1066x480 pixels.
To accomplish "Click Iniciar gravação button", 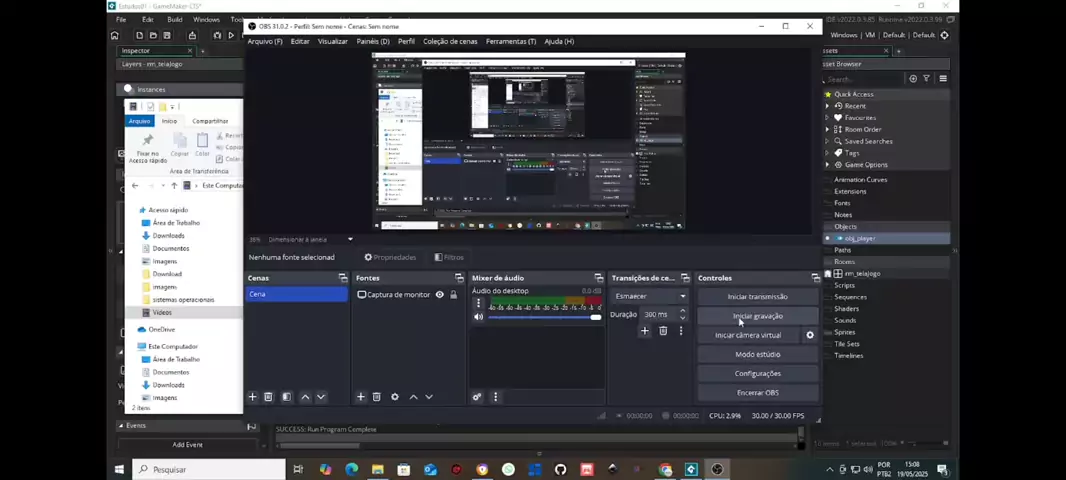I will coord(757,316).
